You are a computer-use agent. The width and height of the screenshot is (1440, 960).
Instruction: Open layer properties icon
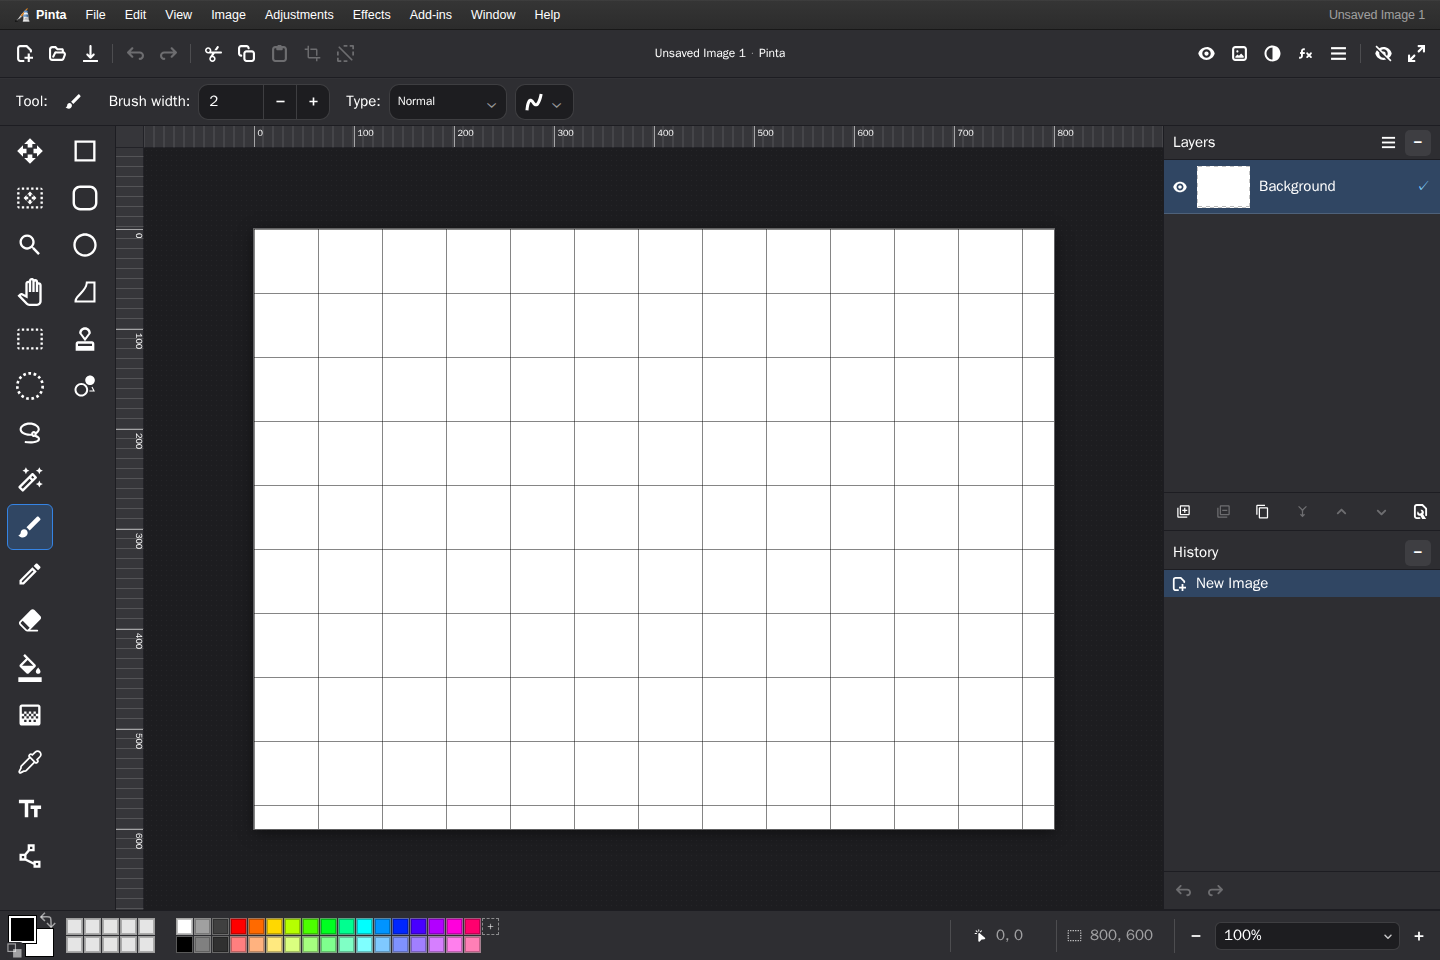click(1420, 512)
